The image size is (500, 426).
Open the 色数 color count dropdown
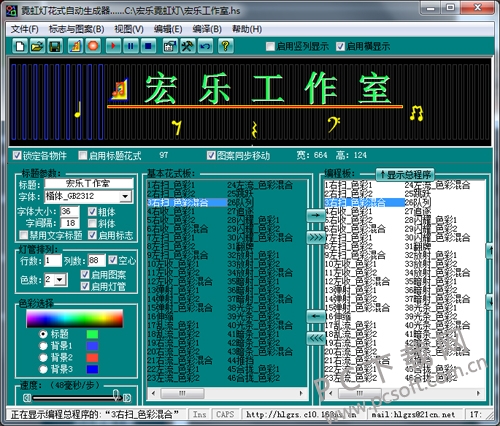click(x=60, y=279)
